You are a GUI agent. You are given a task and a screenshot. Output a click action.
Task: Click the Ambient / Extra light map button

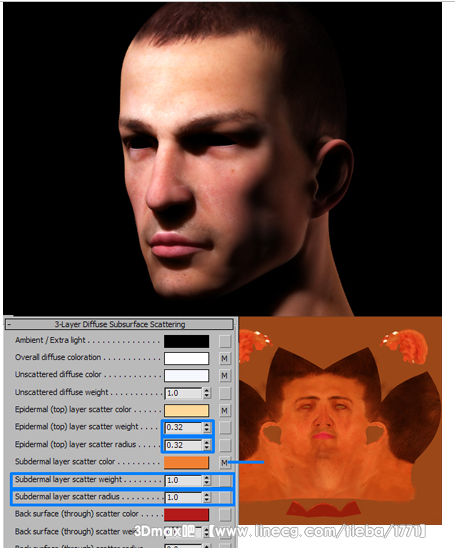(225, 341)
